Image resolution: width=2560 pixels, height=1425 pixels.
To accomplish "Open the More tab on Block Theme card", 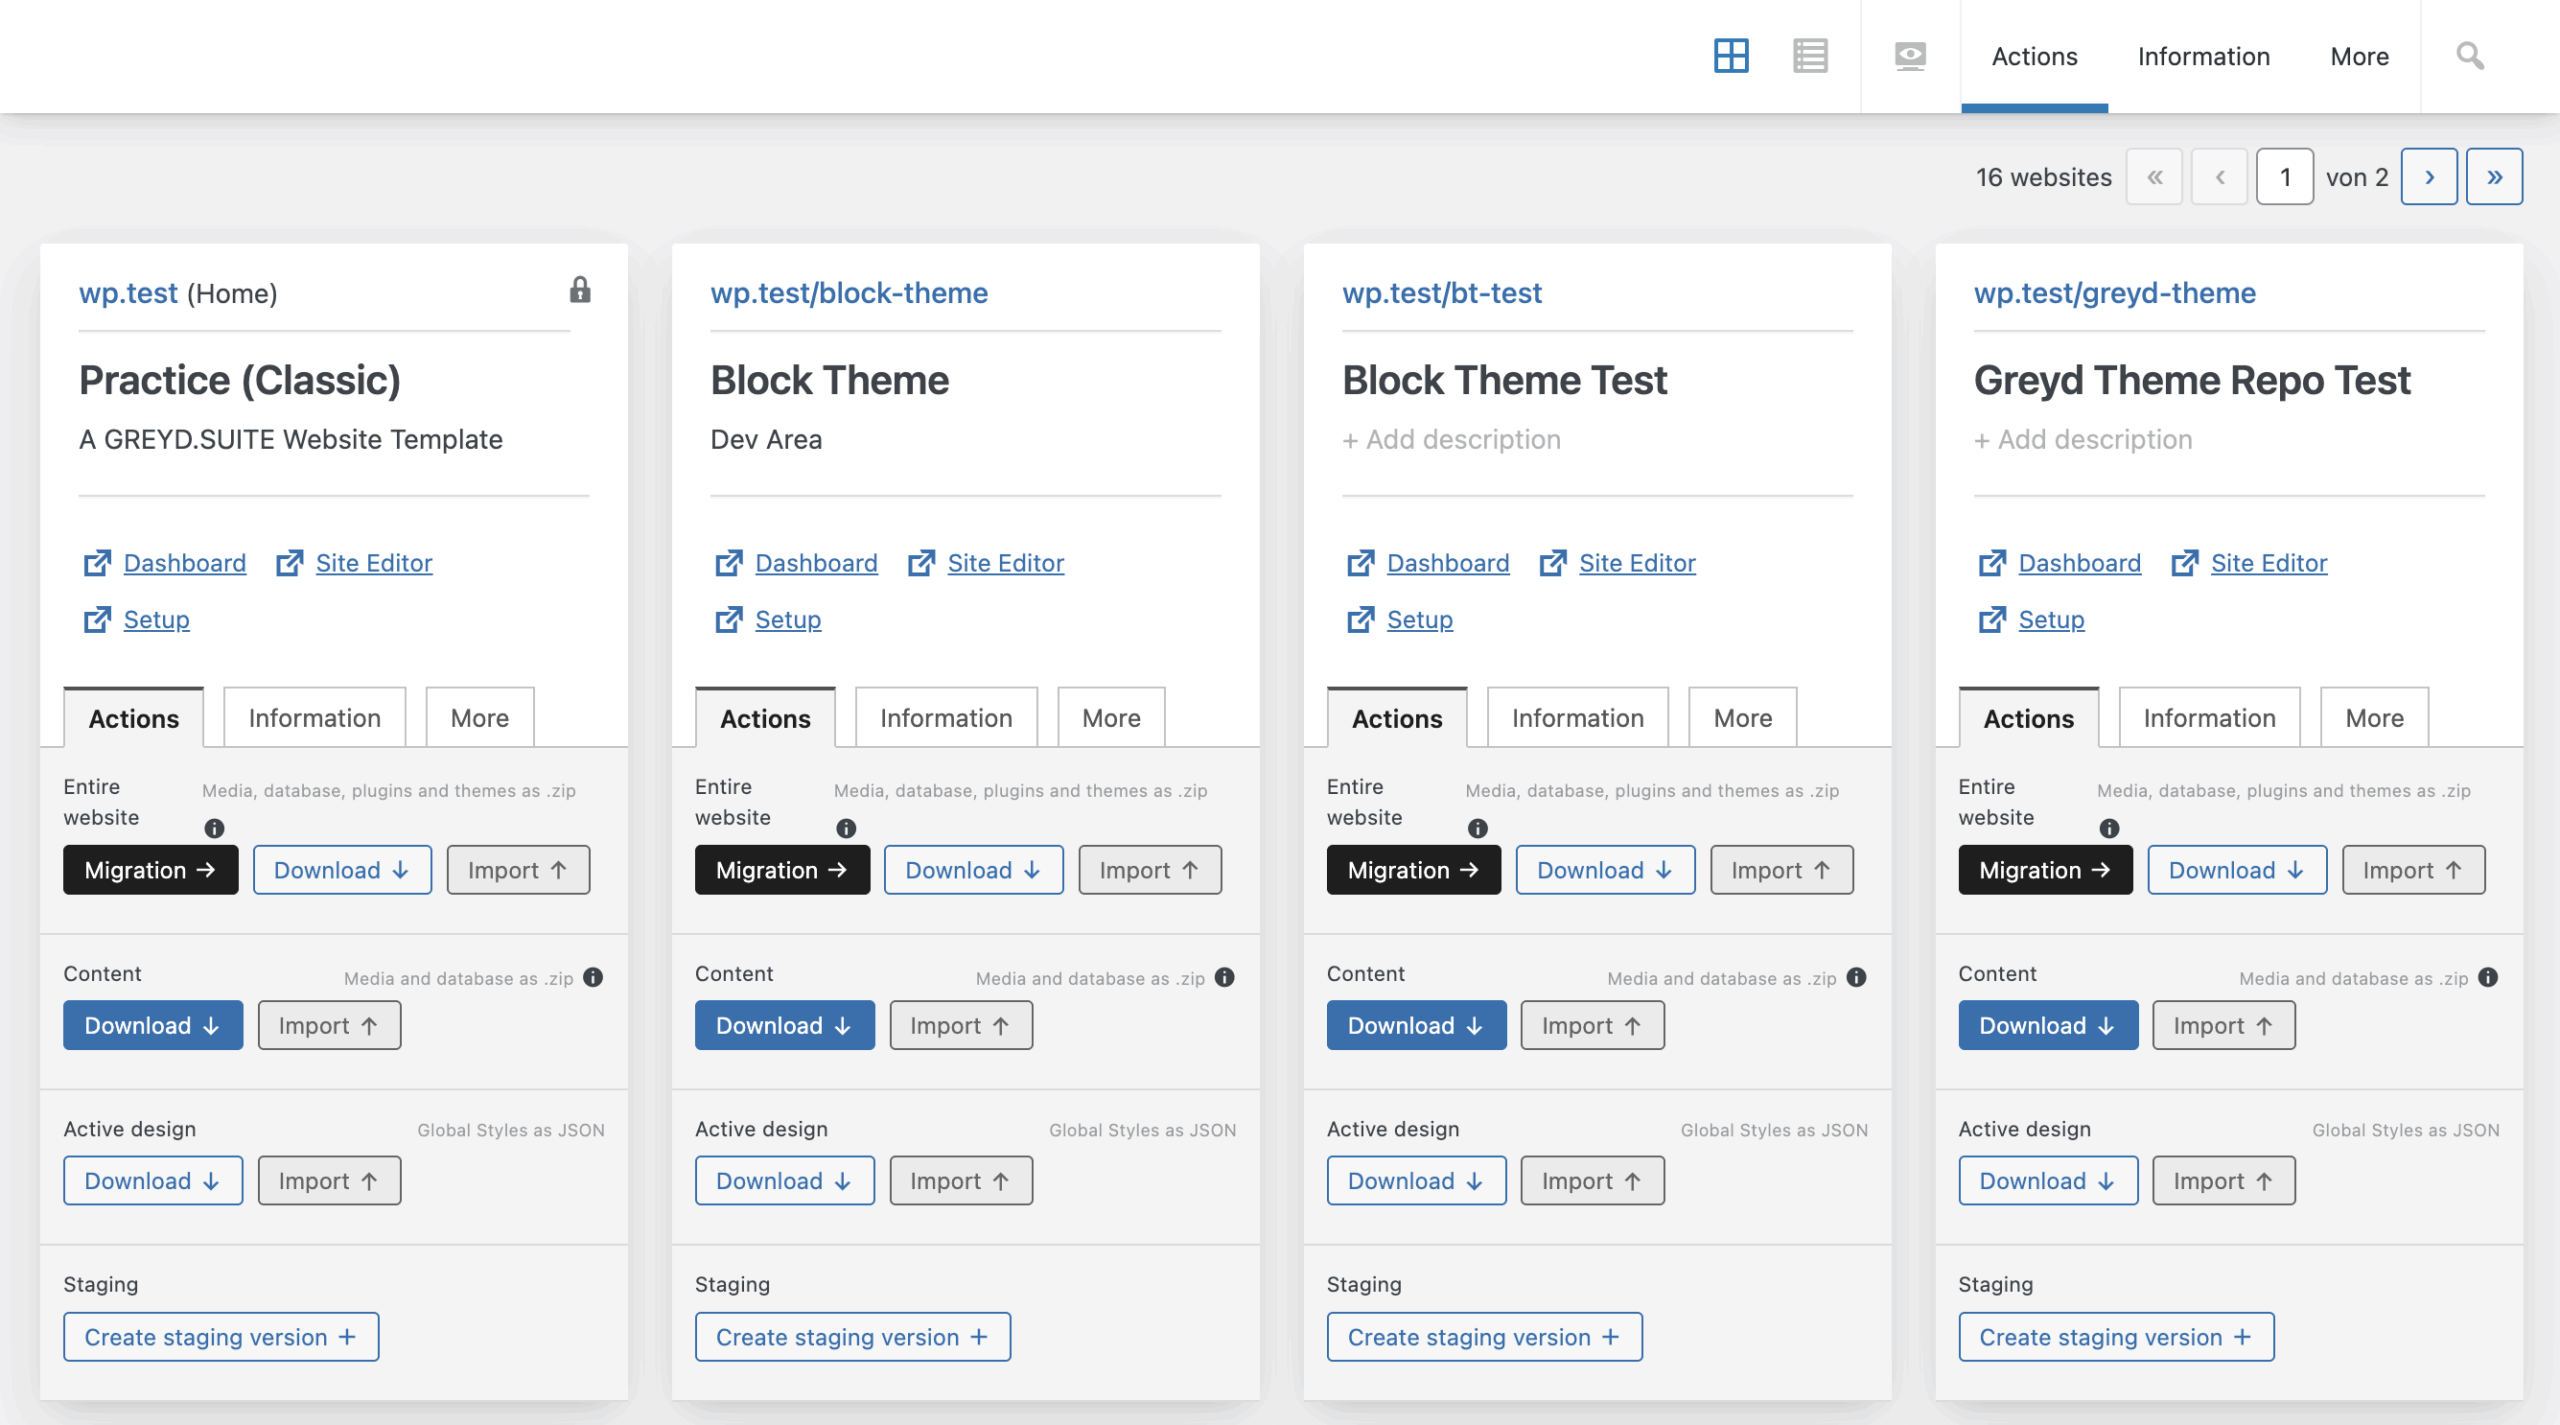I will pyautogui.click(x=1111, y=718).
